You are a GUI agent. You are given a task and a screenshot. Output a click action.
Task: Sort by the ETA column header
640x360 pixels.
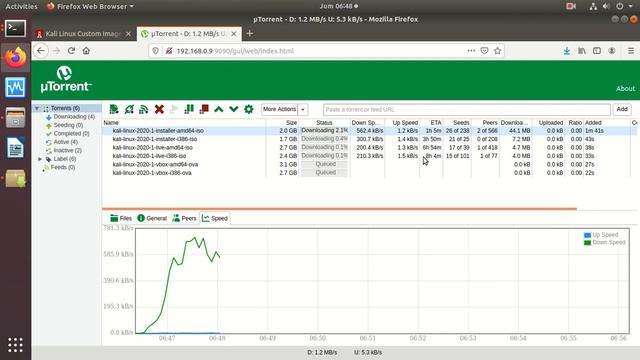pos(431,122)
